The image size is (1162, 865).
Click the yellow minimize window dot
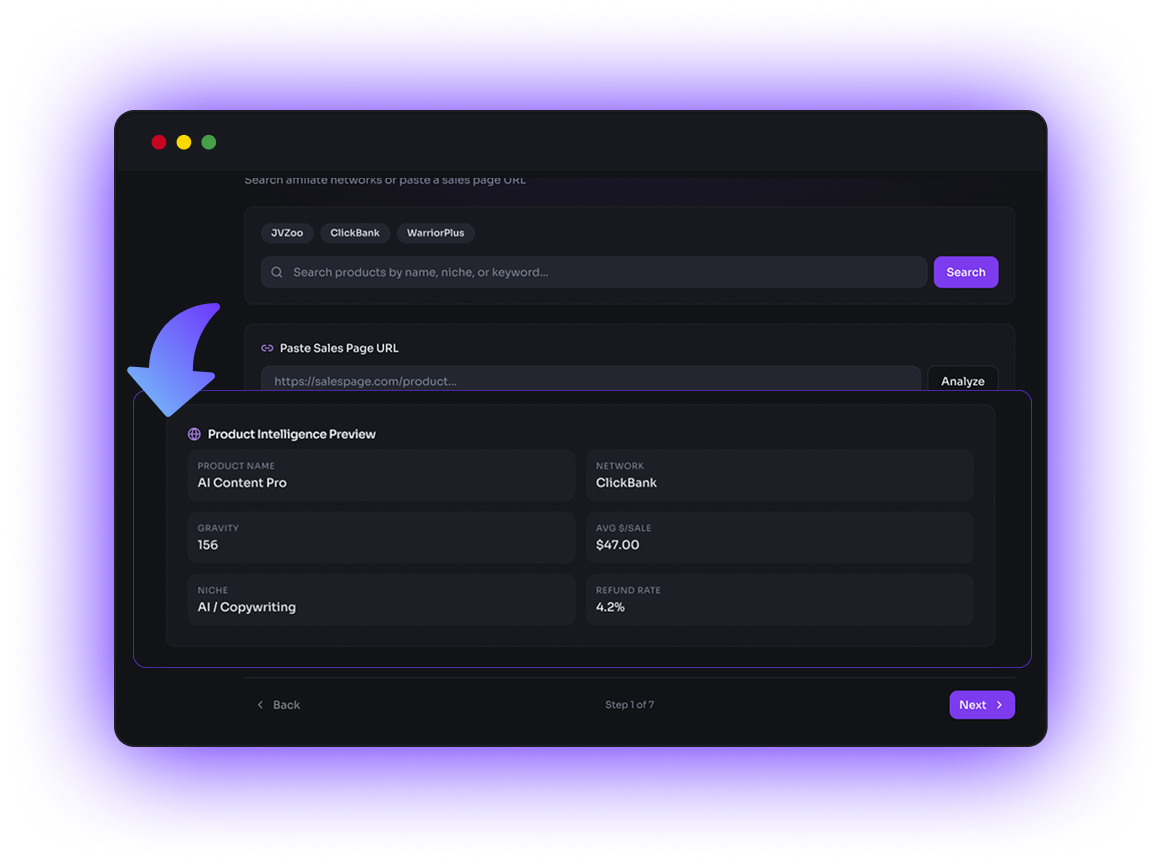coord(184,142)
